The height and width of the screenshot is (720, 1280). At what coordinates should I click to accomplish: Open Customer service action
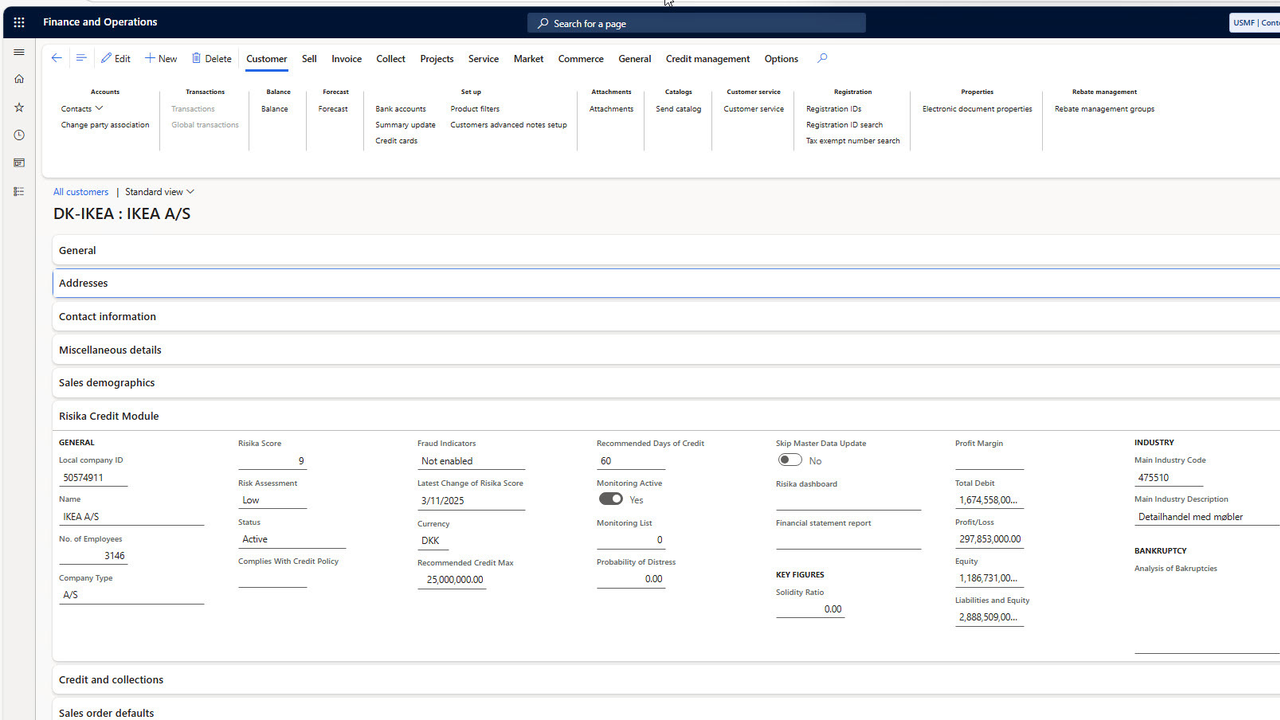pyautogui.click(x=754, y=109)
